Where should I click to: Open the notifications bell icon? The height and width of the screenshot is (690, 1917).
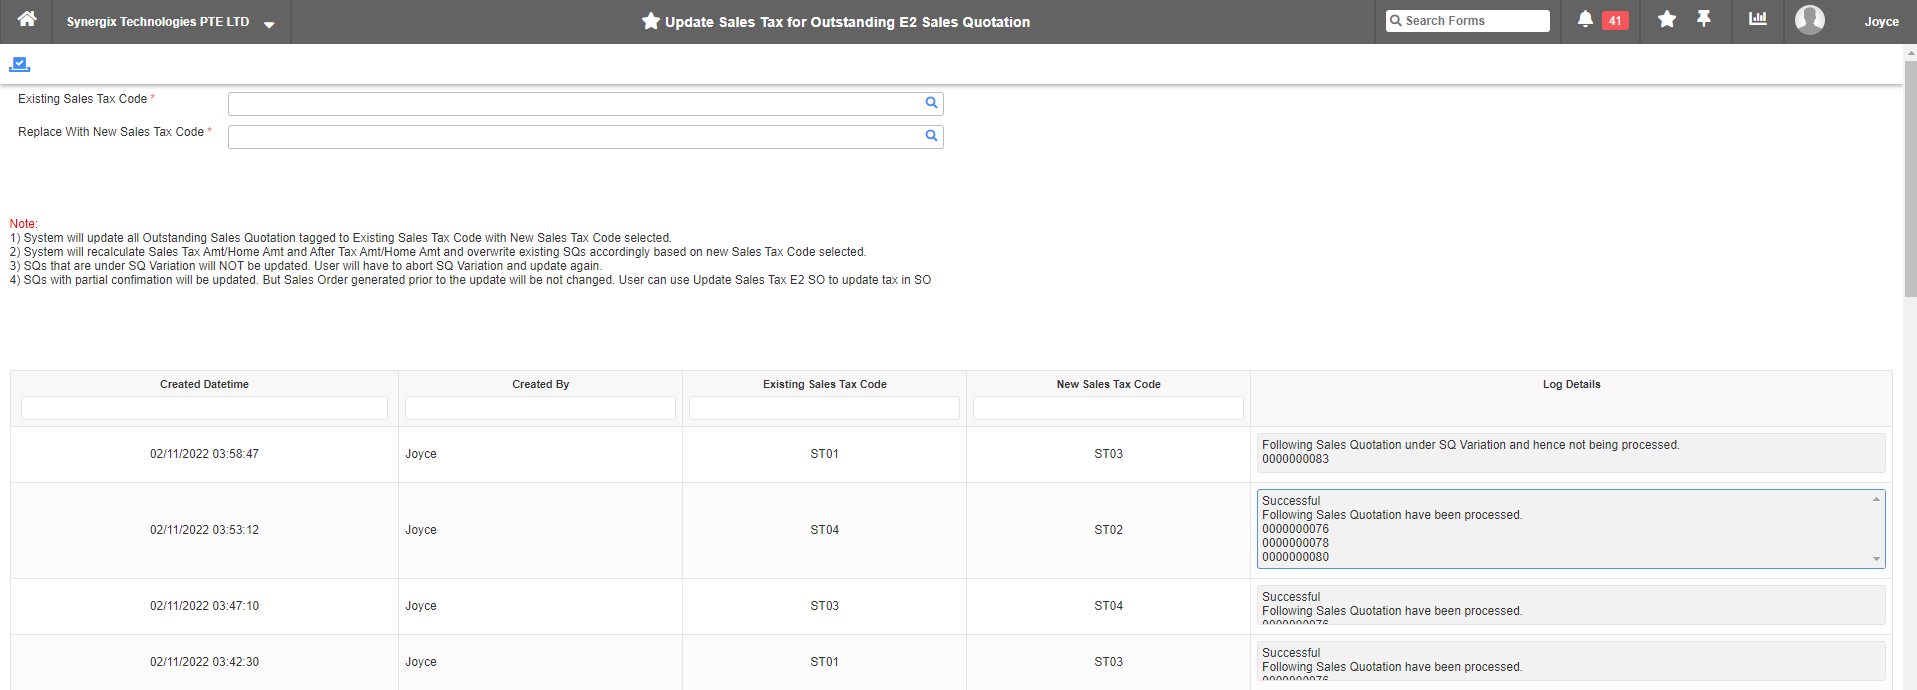(1585, 20)
